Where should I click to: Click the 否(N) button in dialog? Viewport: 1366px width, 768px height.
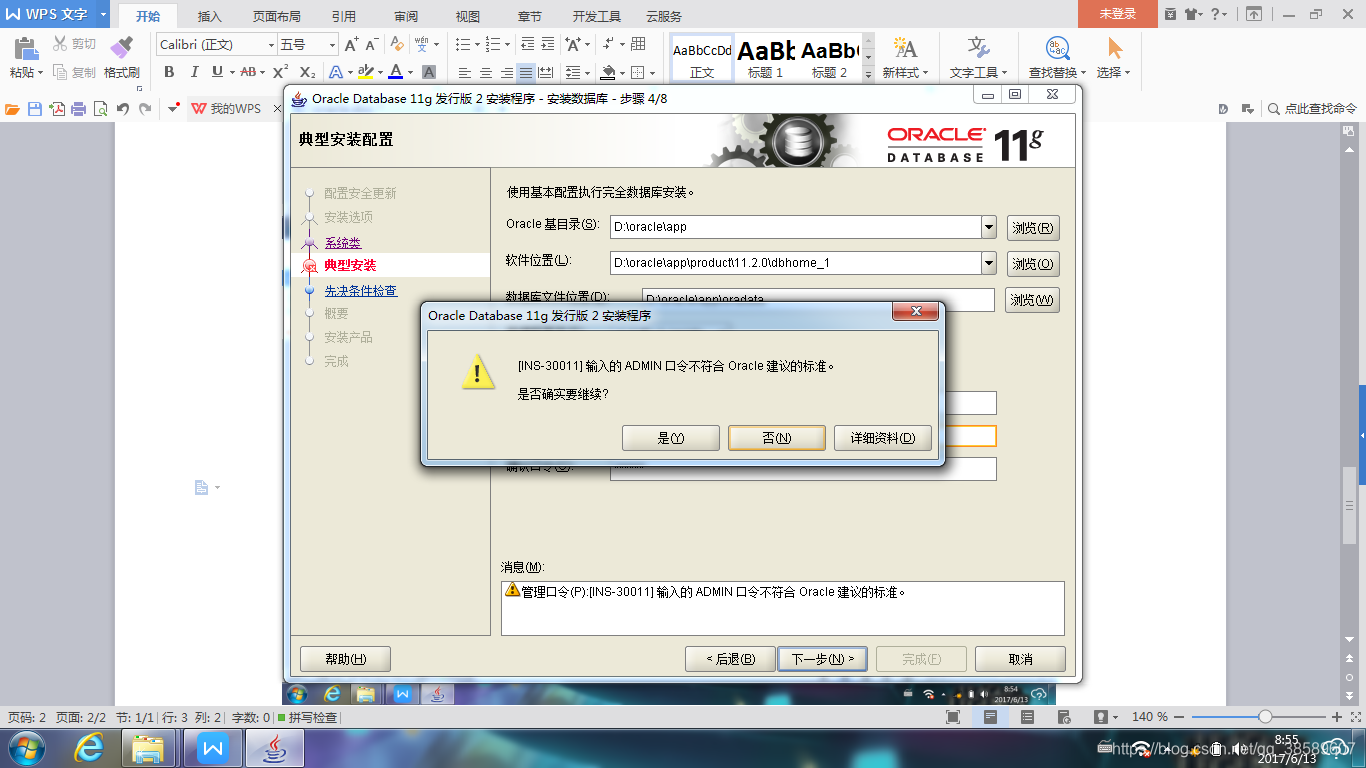pos(777,438)
